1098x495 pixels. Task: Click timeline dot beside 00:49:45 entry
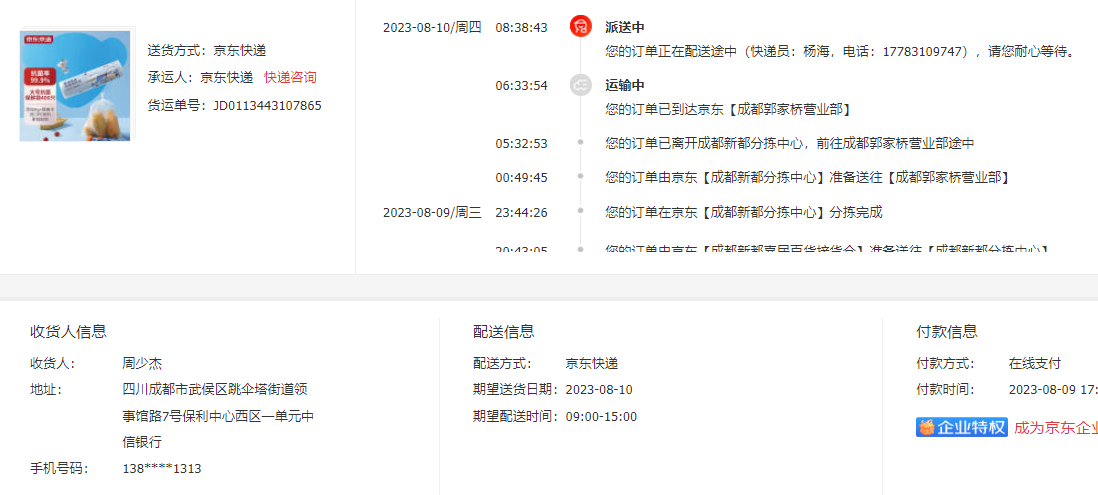tap(580, 176)
